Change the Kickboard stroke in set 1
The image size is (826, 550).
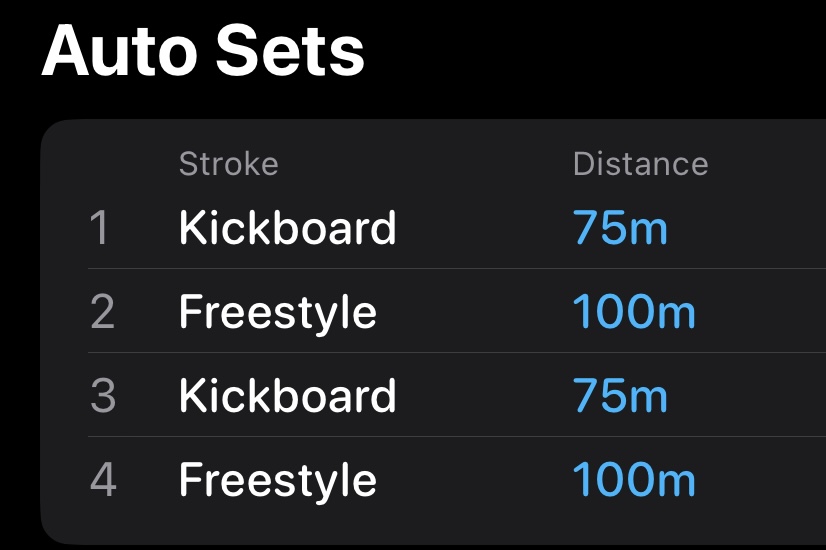point(287,229)
